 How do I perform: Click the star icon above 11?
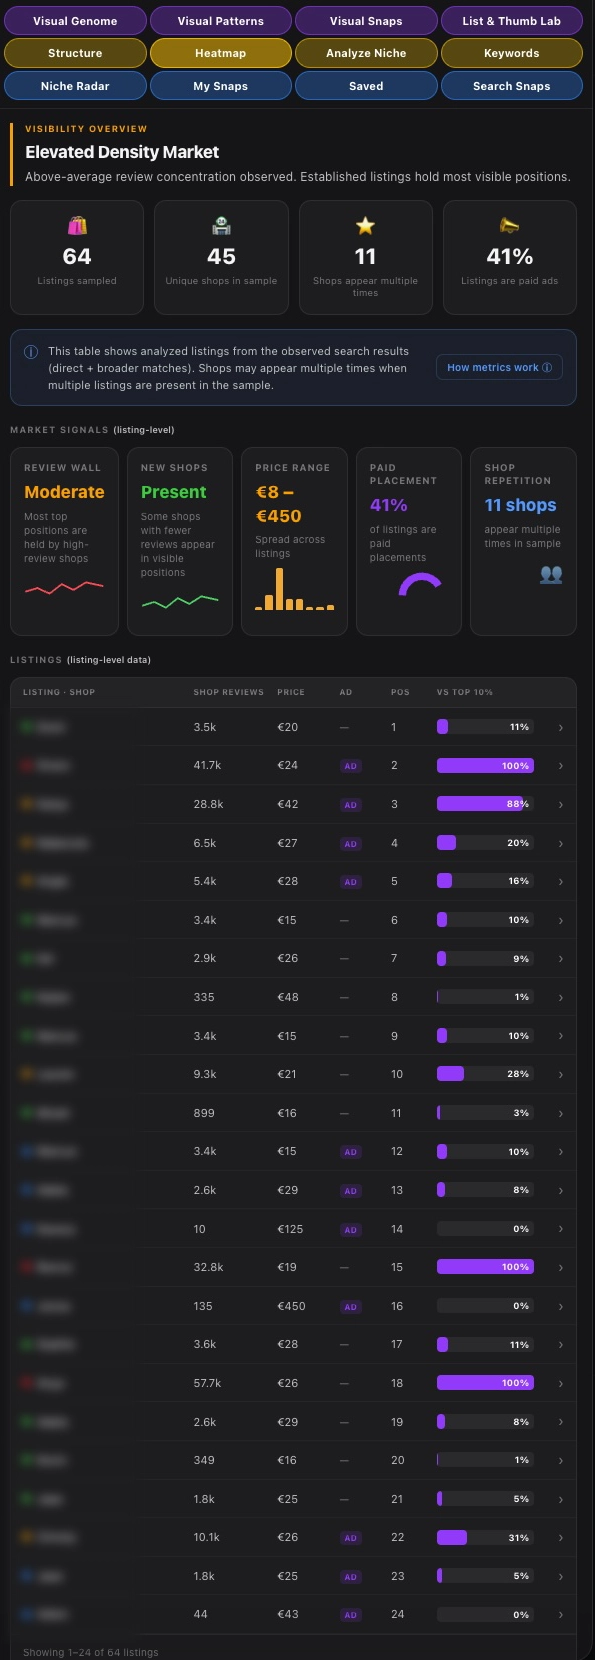[x=366, y=225]
